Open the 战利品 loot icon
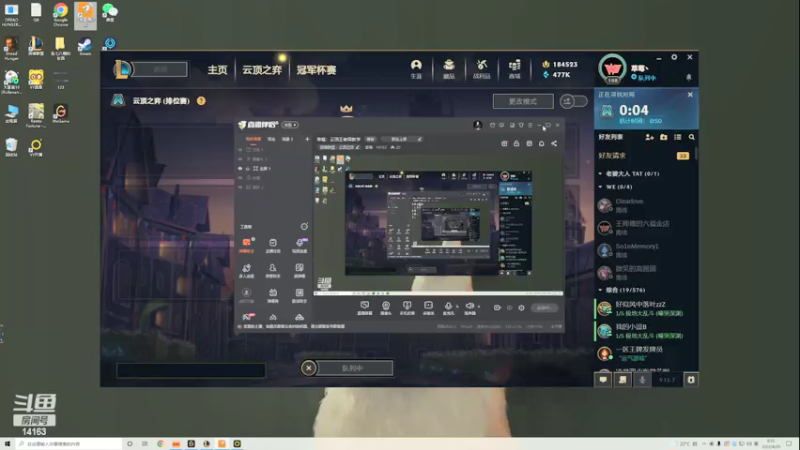Viewport: 800px width, 450px height. 481,69
